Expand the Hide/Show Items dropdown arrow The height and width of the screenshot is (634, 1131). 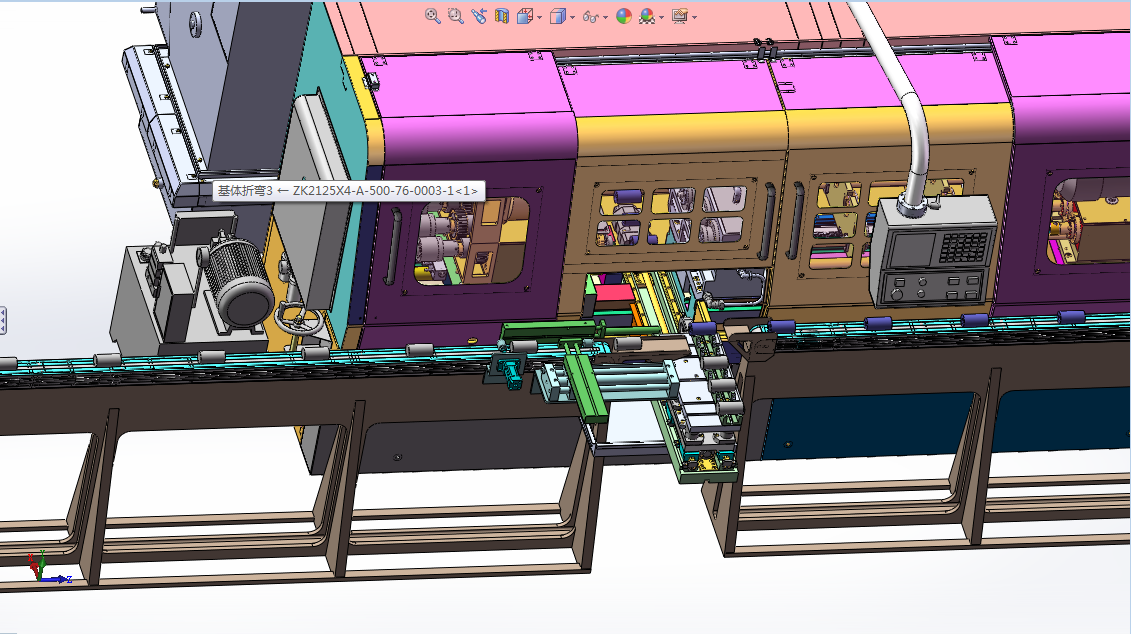pos(606,17)
